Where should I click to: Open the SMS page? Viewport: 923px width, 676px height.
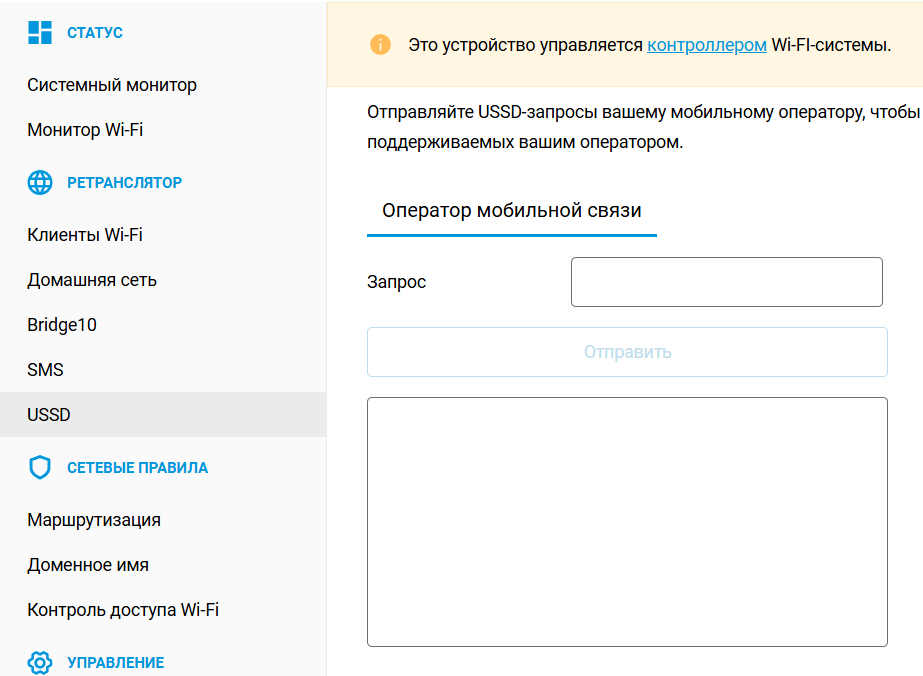pos(45,369)
